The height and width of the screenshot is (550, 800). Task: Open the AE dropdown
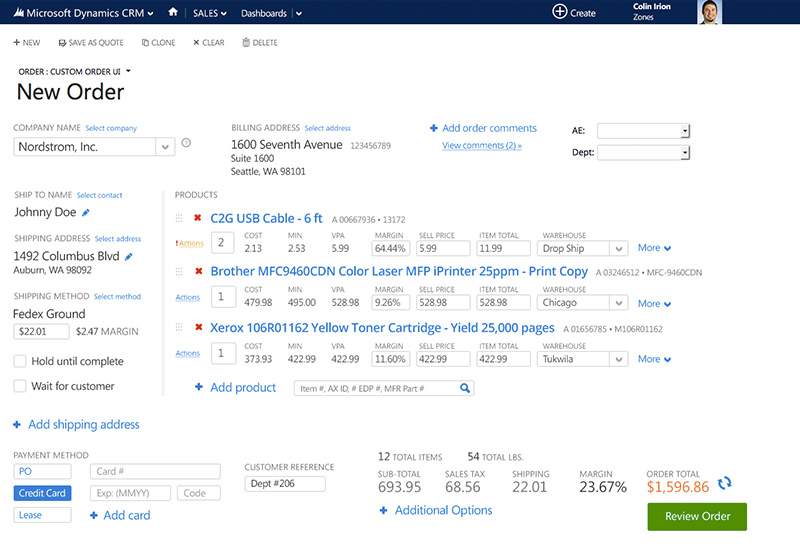coord(685,131)
